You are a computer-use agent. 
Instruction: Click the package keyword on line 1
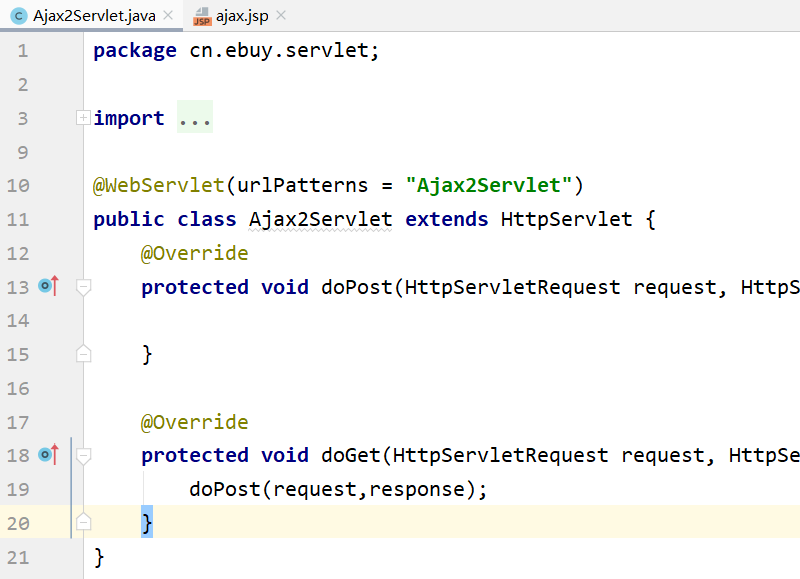tap(135, 52)
